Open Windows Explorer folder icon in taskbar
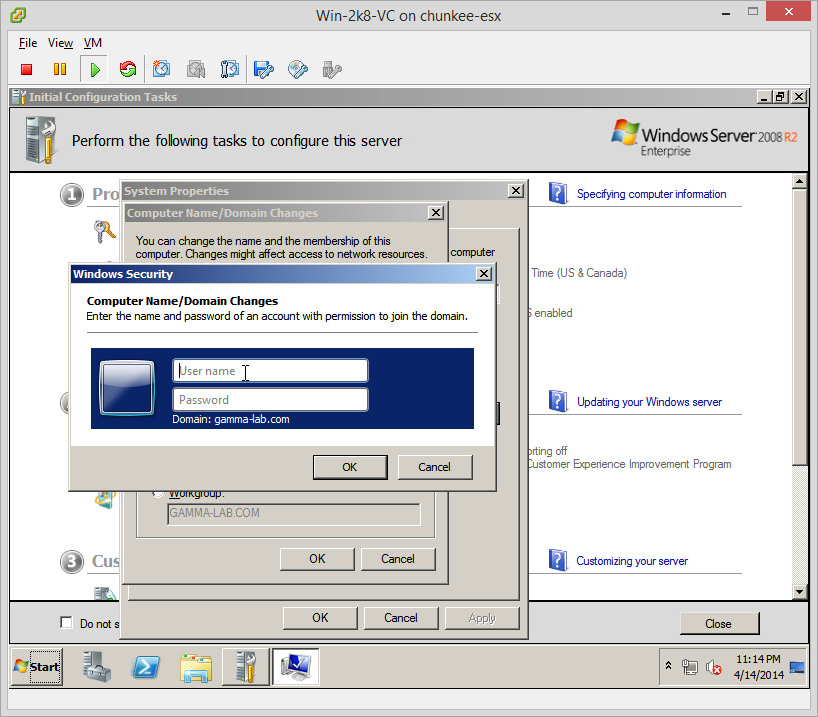The width and height of the screenshot is (818, 717). coord(197,667)
